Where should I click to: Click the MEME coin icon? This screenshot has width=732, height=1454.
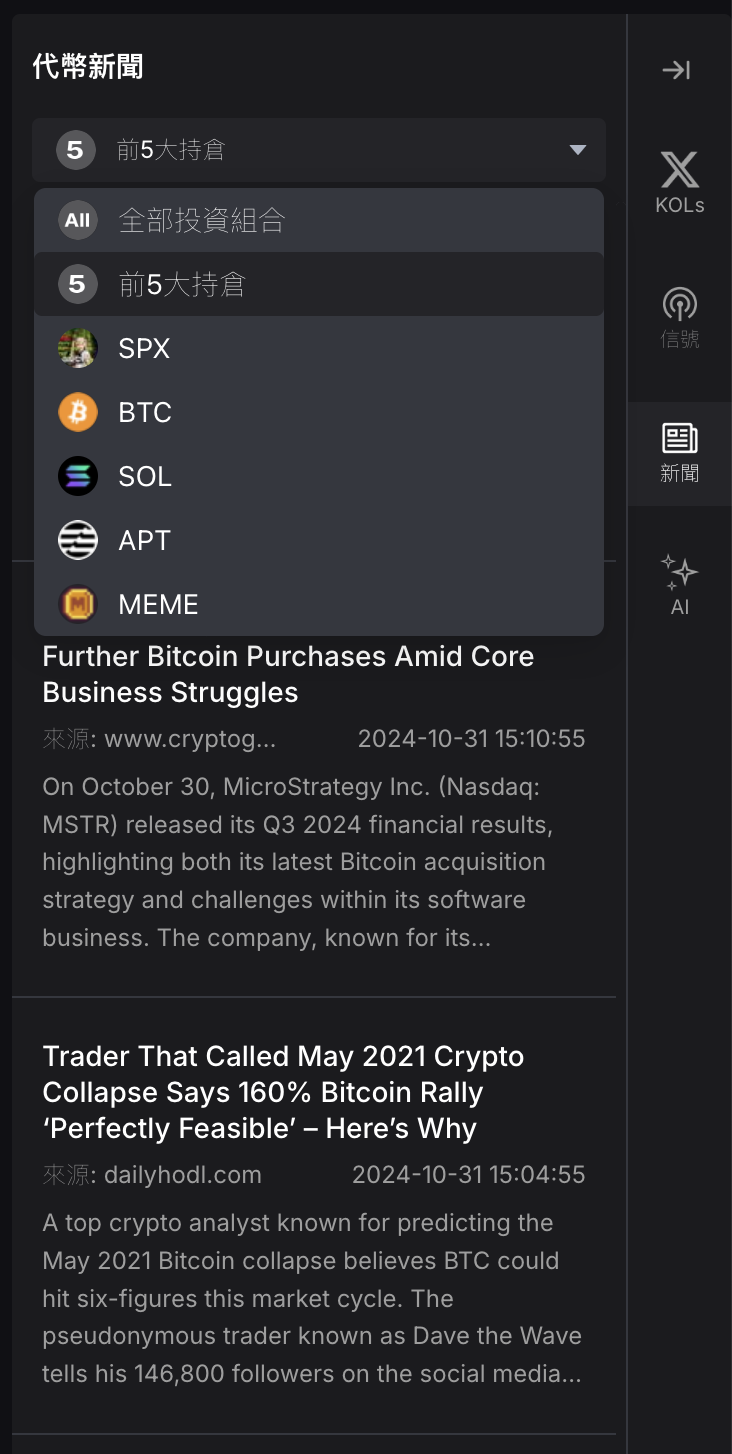pos(78,605)
